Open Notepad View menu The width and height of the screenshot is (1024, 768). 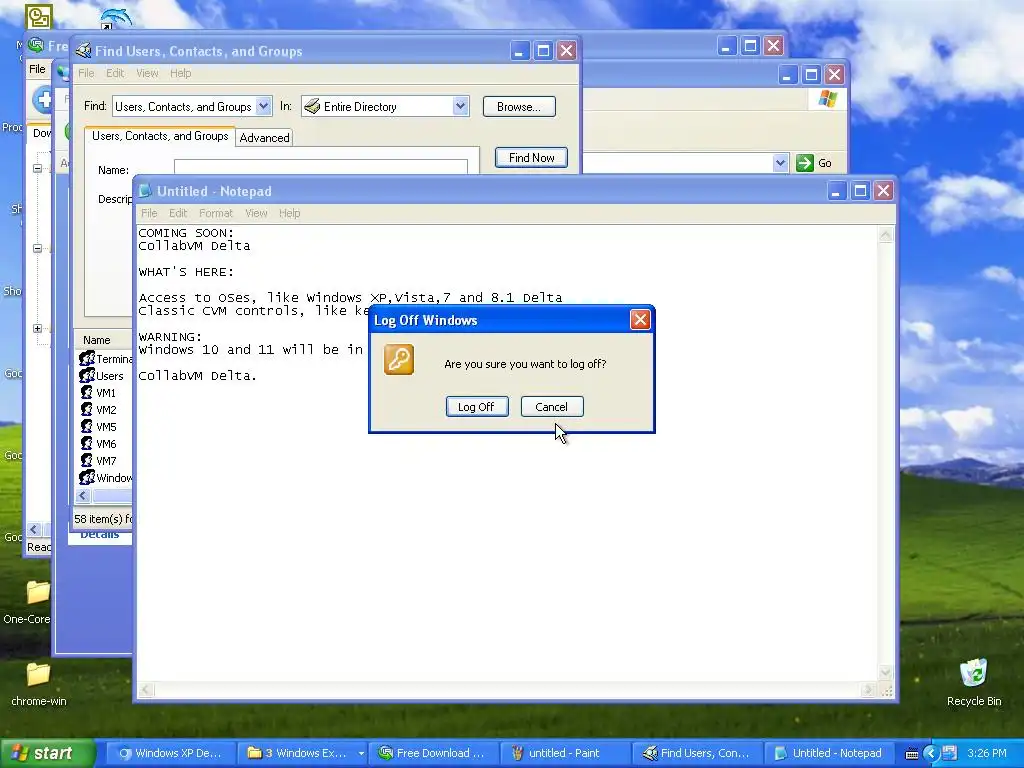coord(256,213)
